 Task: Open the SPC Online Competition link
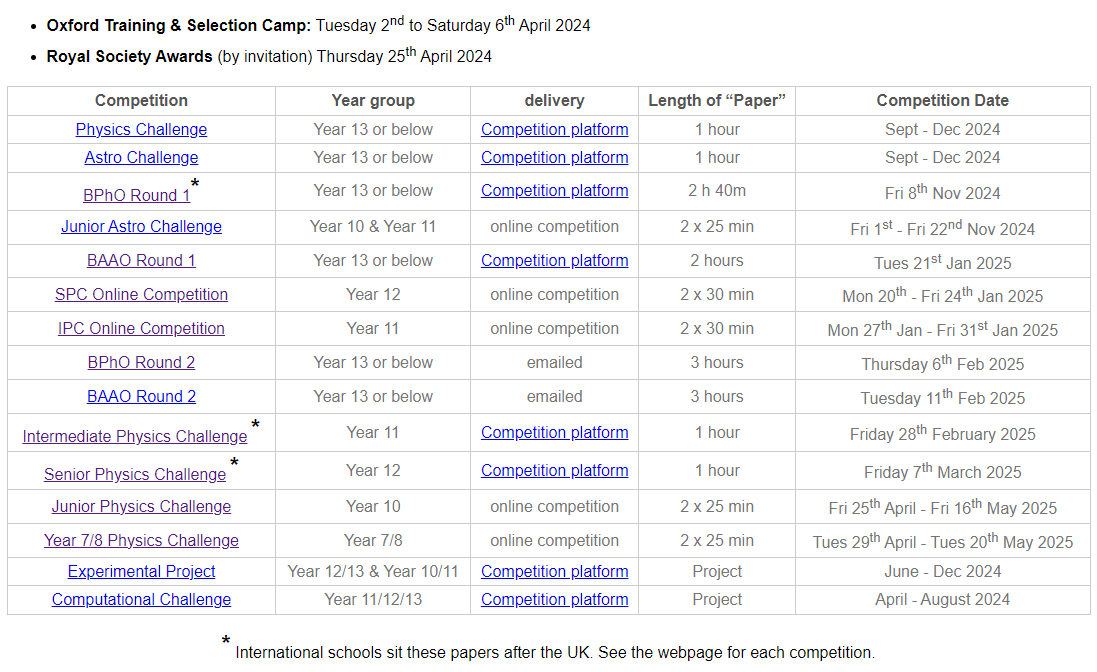[141, 294]
